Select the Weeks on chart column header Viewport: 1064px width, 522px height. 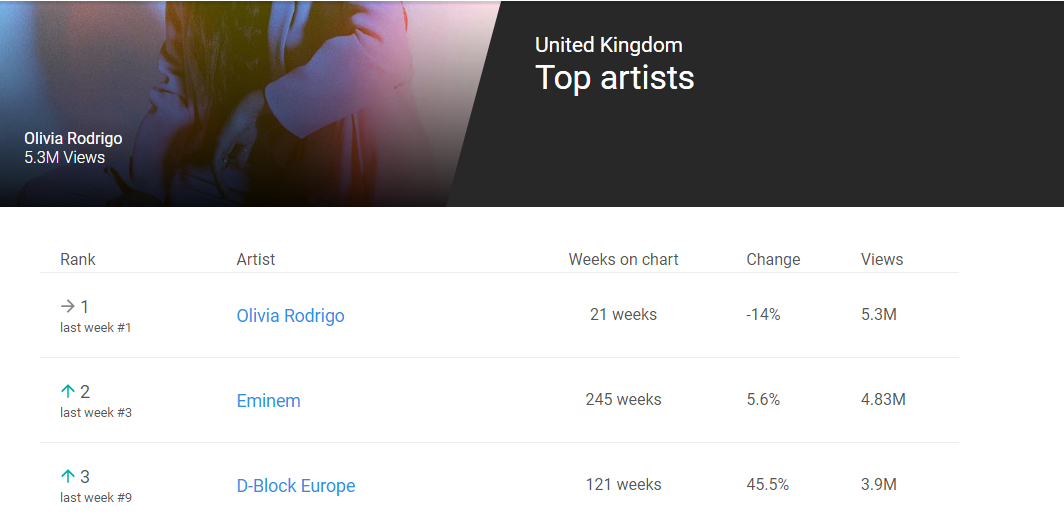click(624, 259)
